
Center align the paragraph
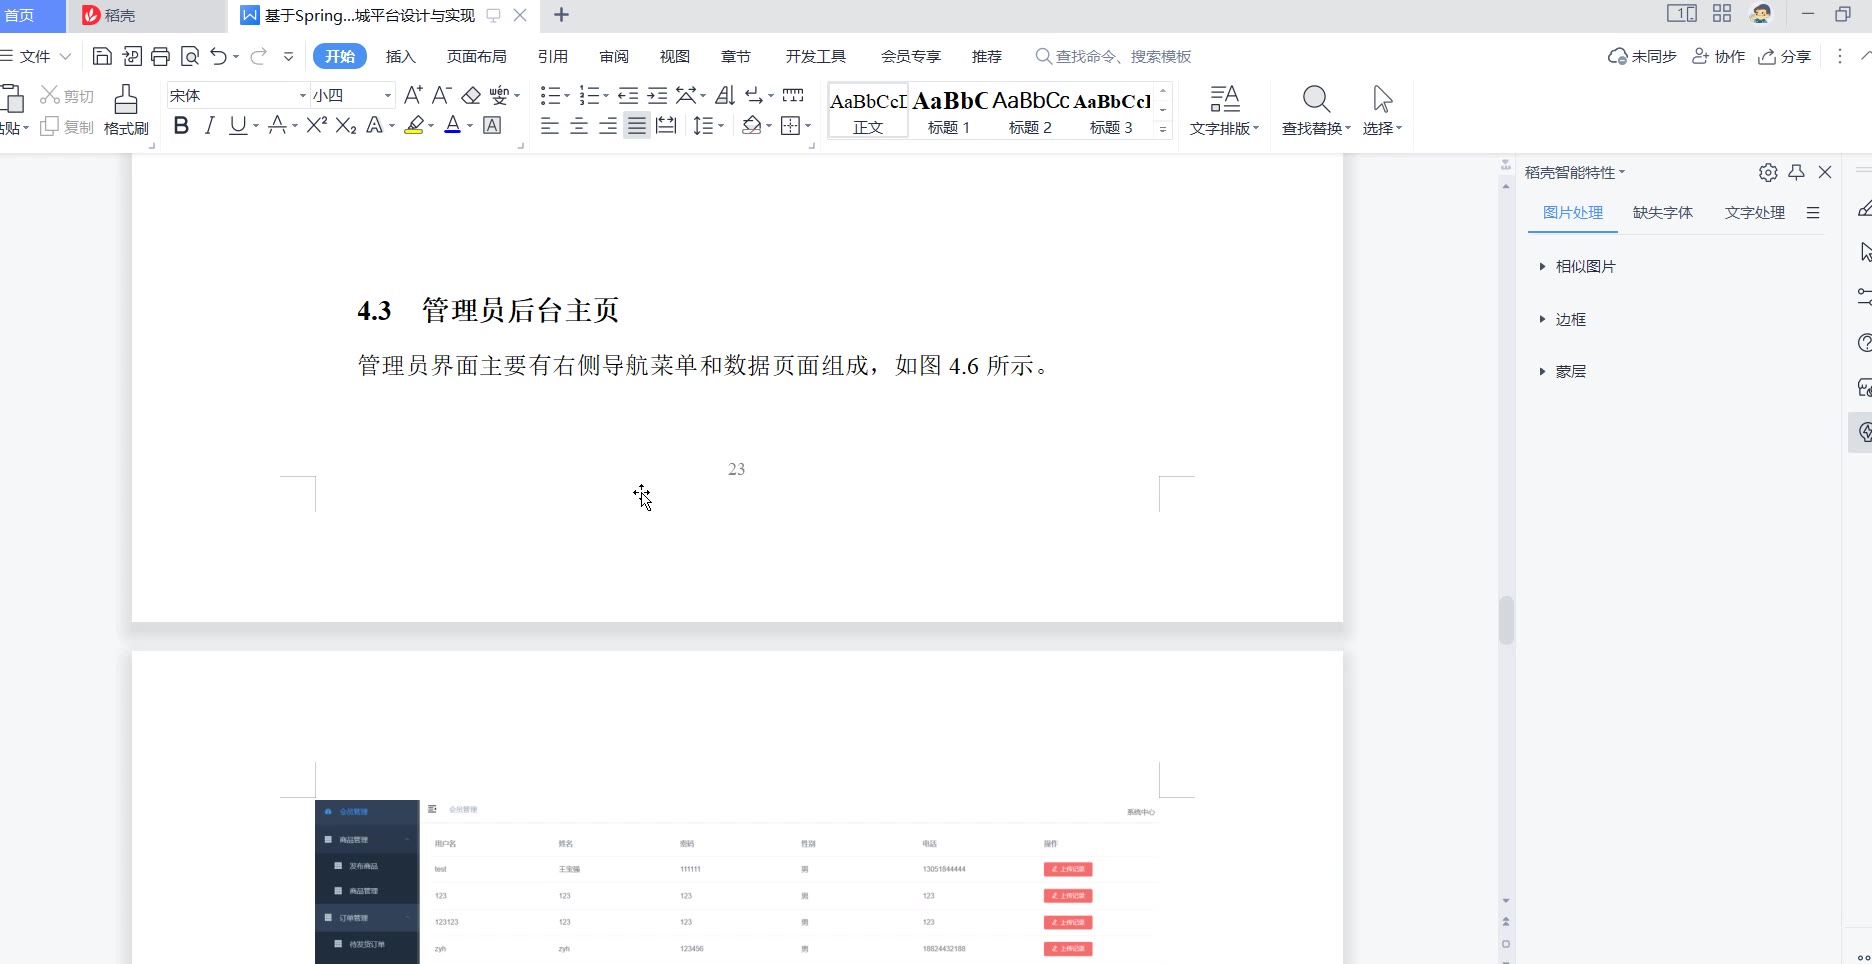click(x=578, y=125)
